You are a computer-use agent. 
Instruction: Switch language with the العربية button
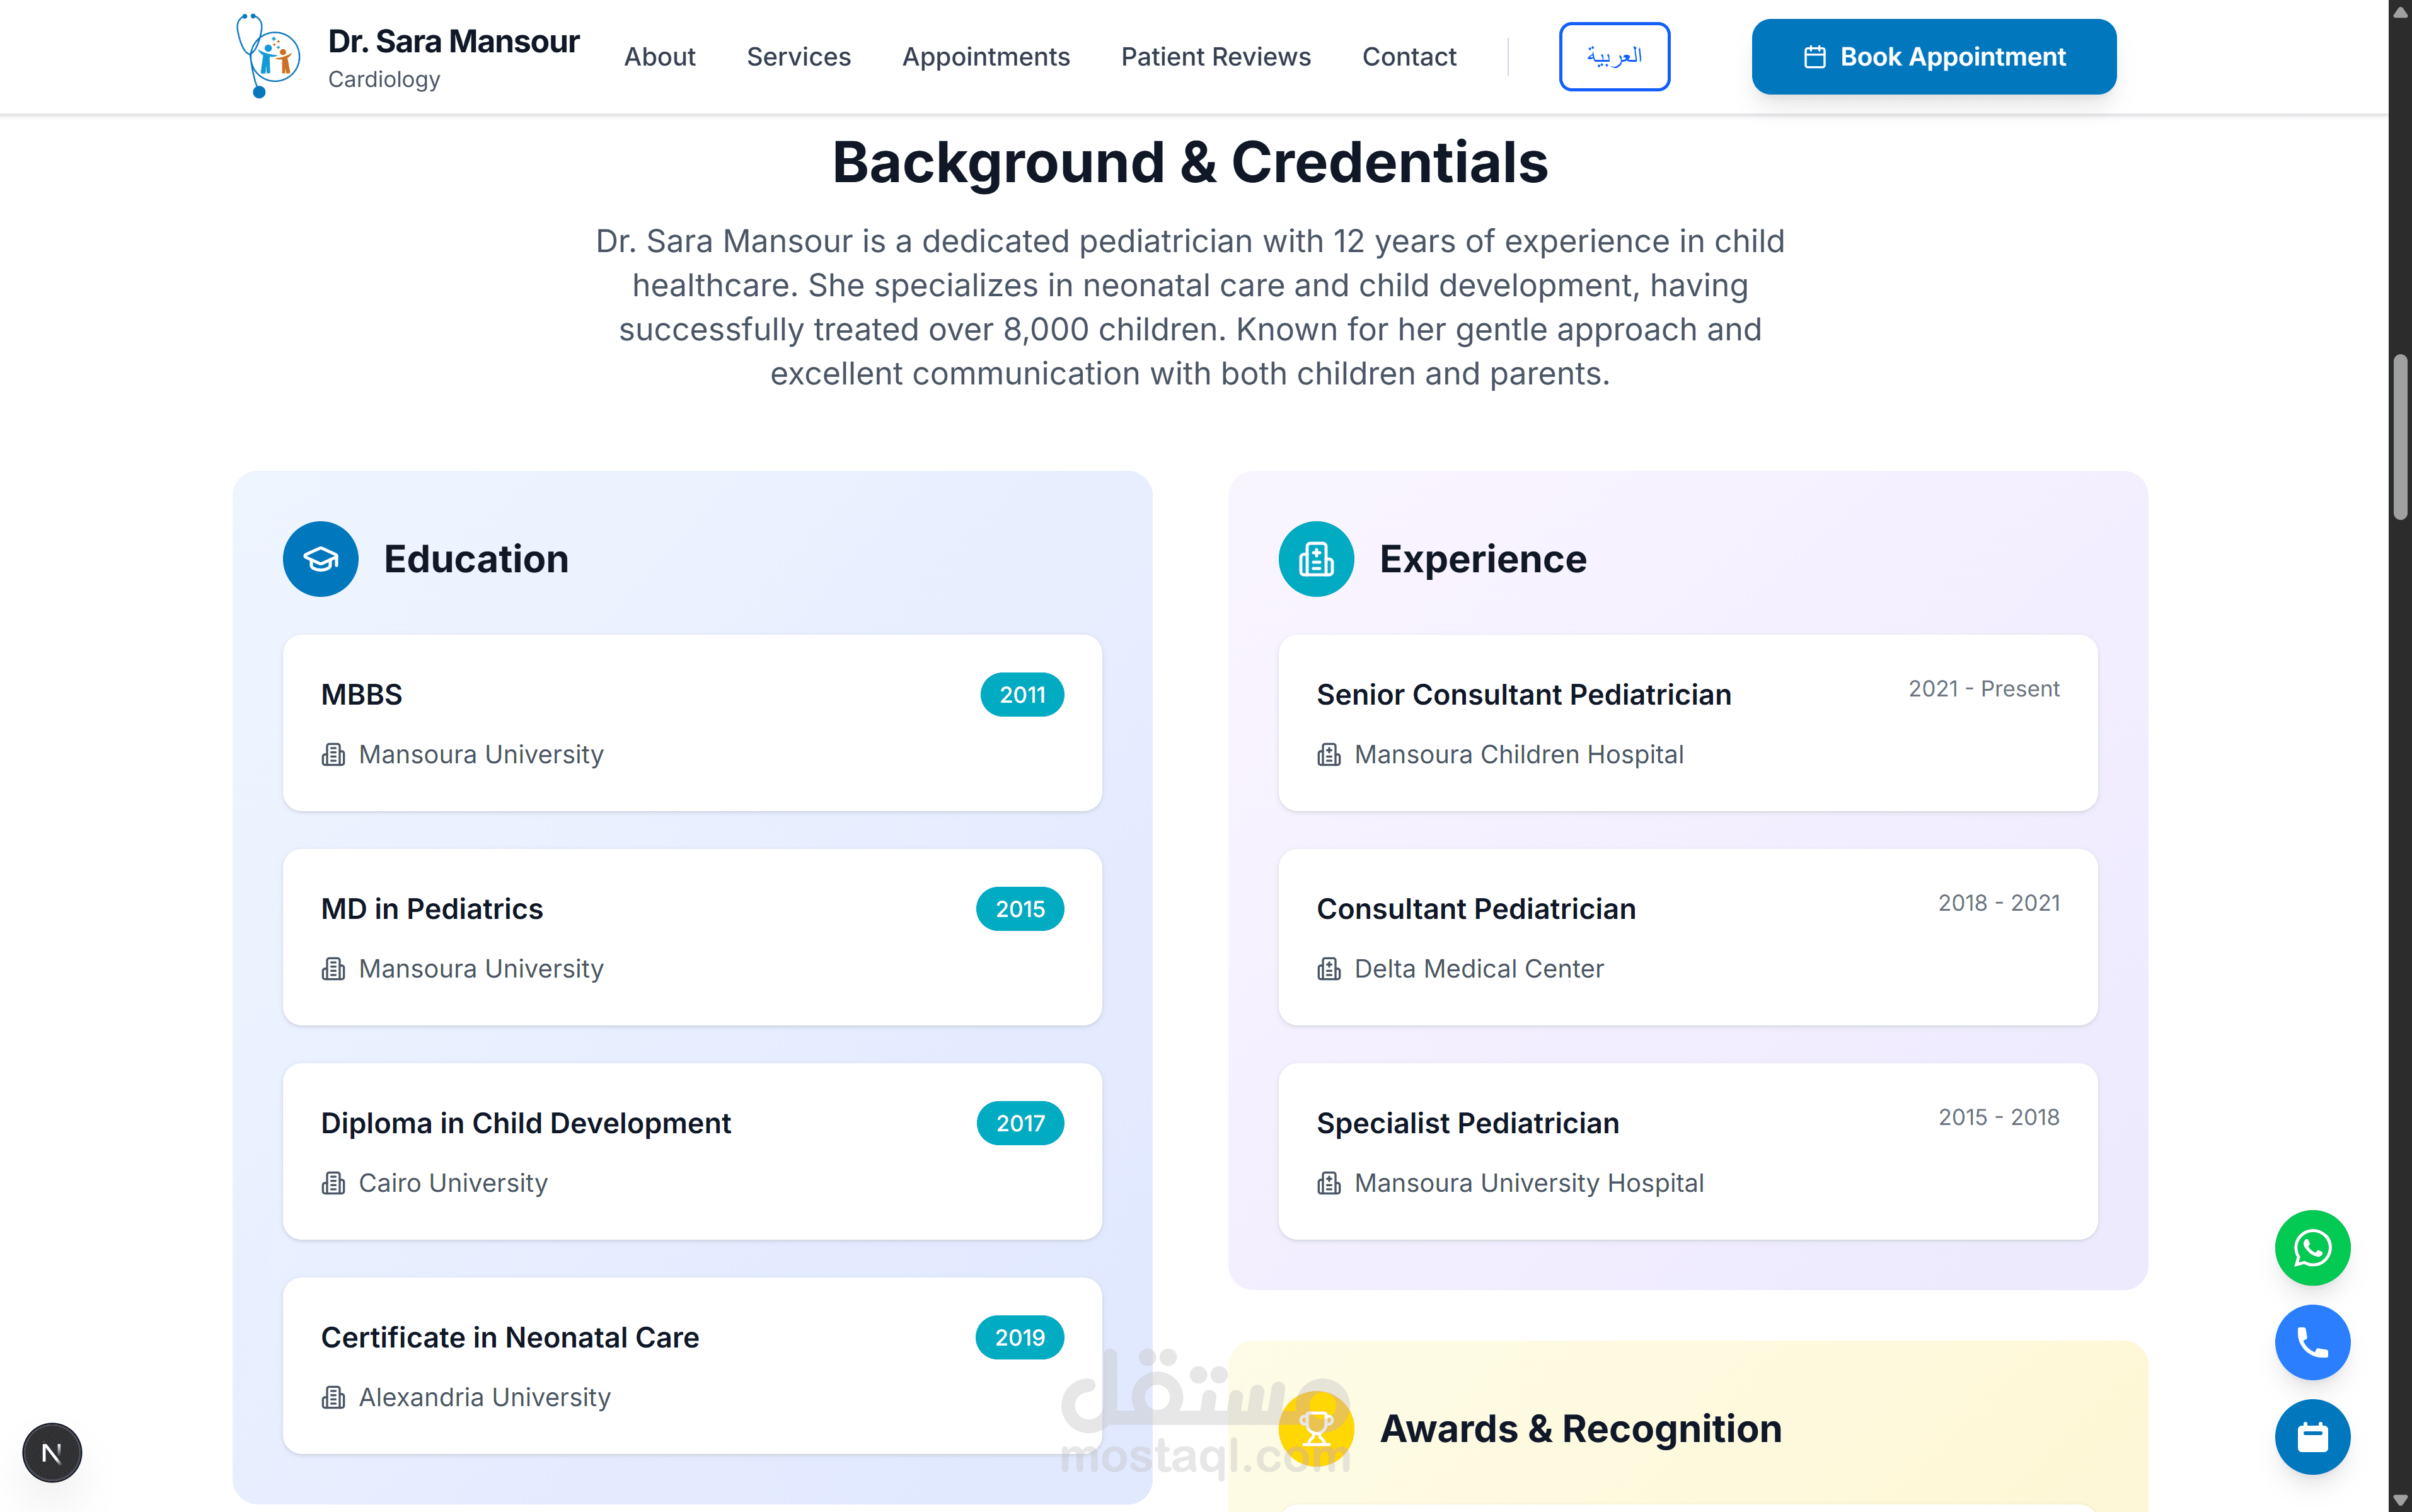coord(1613,57)
